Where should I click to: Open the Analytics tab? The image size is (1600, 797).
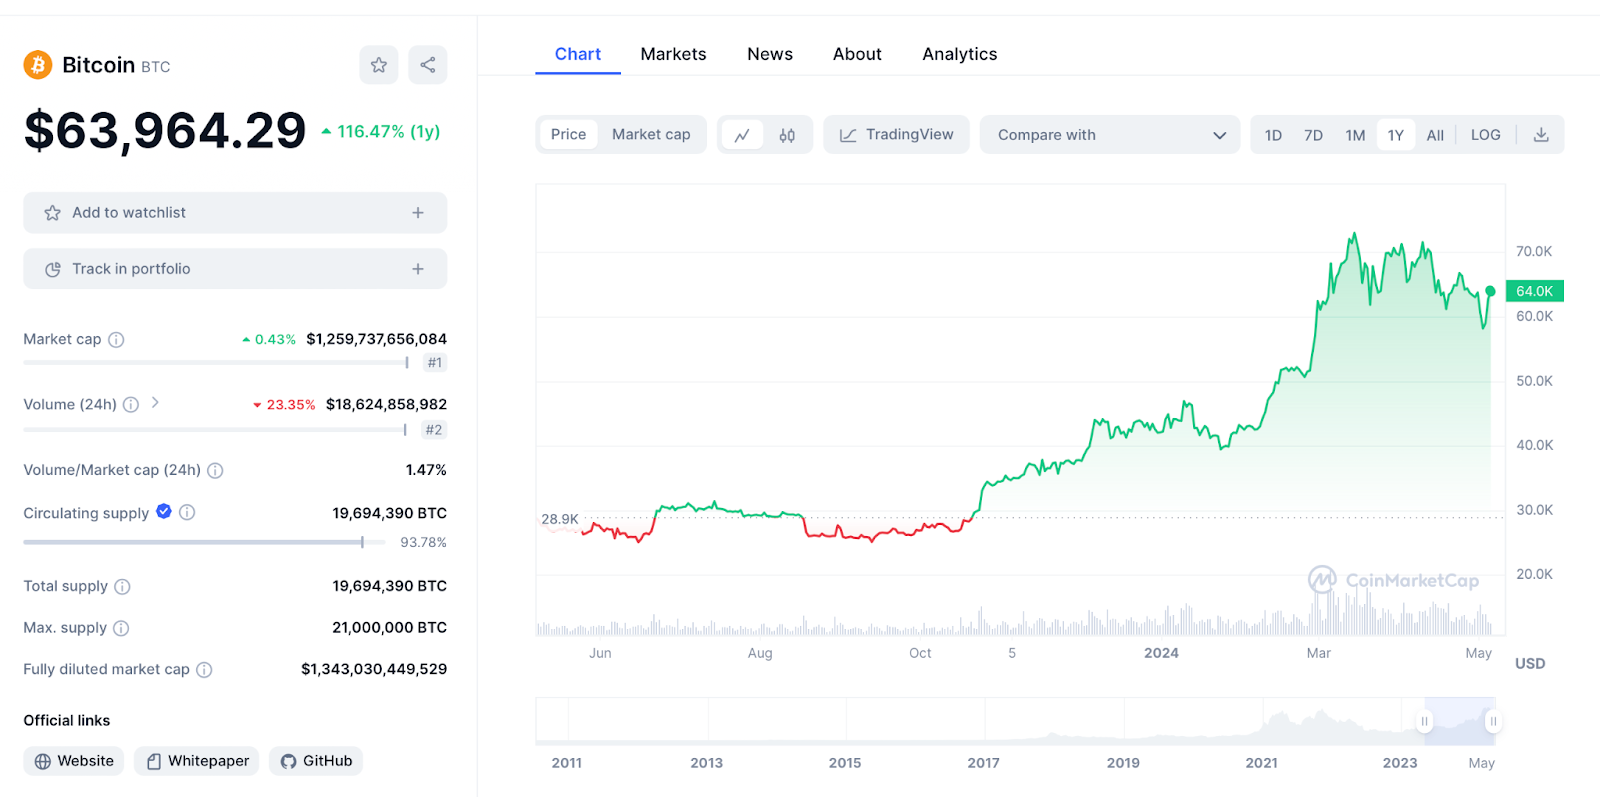click(x=960, y=54)
